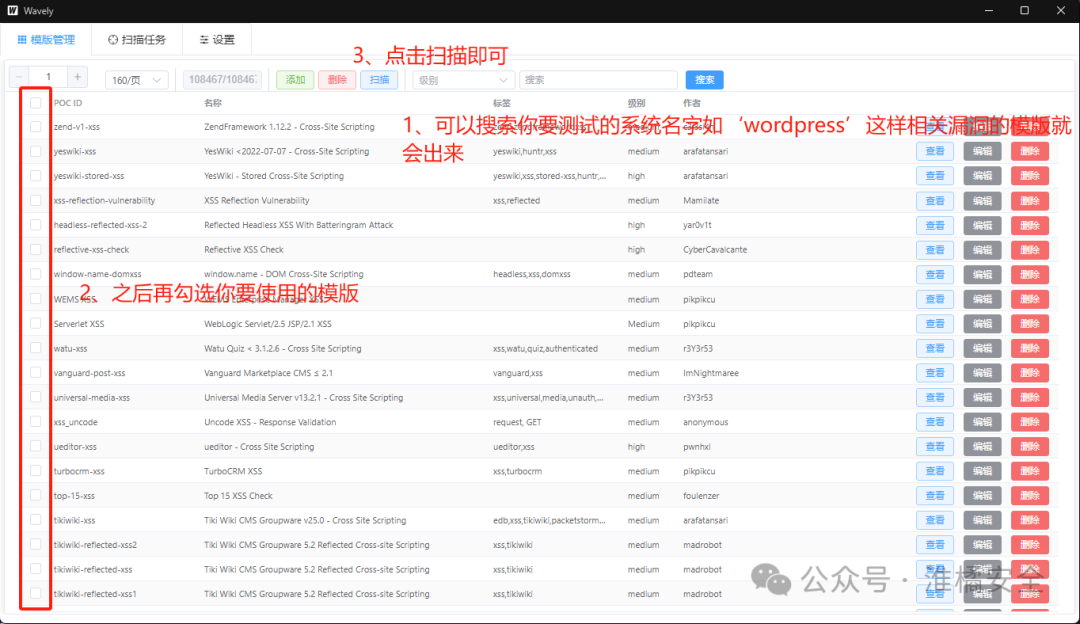Screen dimensions: 1080x624
Task: Click 编辑 for universal-media-xss row
Action: tap(982, 397)
